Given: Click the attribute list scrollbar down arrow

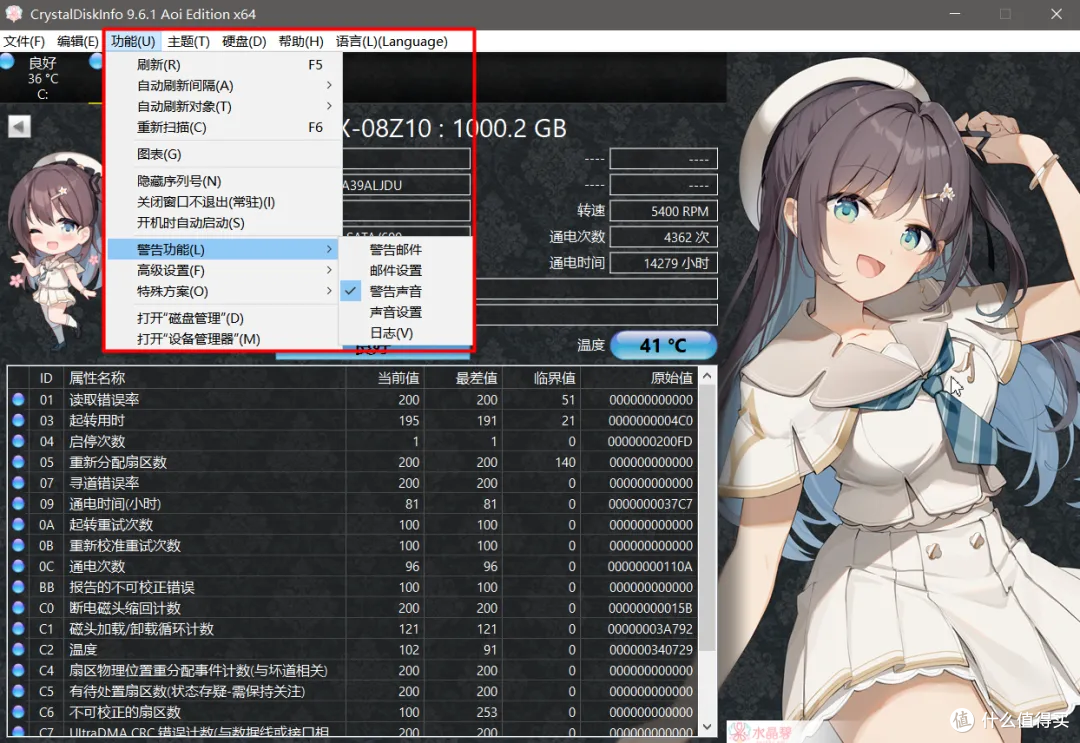Looking at the screenshot, I should coord(707,726).
